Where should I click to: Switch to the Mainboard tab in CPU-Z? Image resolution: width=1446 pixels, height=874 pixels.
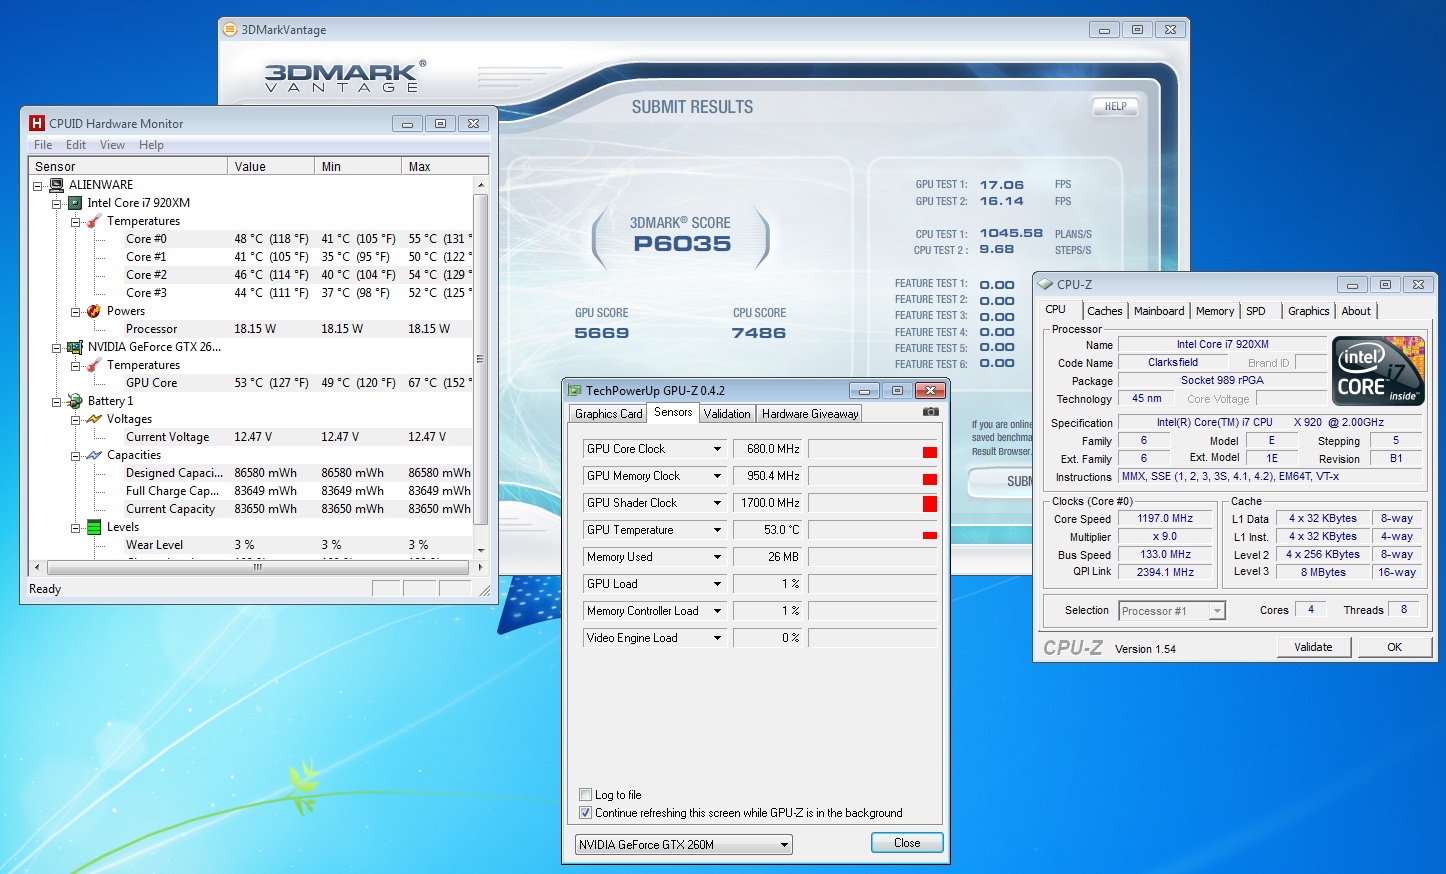coord(1159,311)
